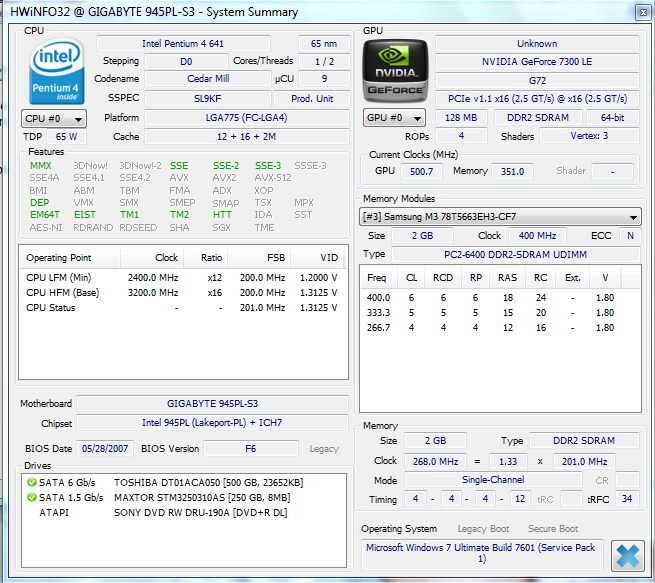Open the CPU #0 dropdown
This screenshot has width=655, height=583.
click(54, 119)
